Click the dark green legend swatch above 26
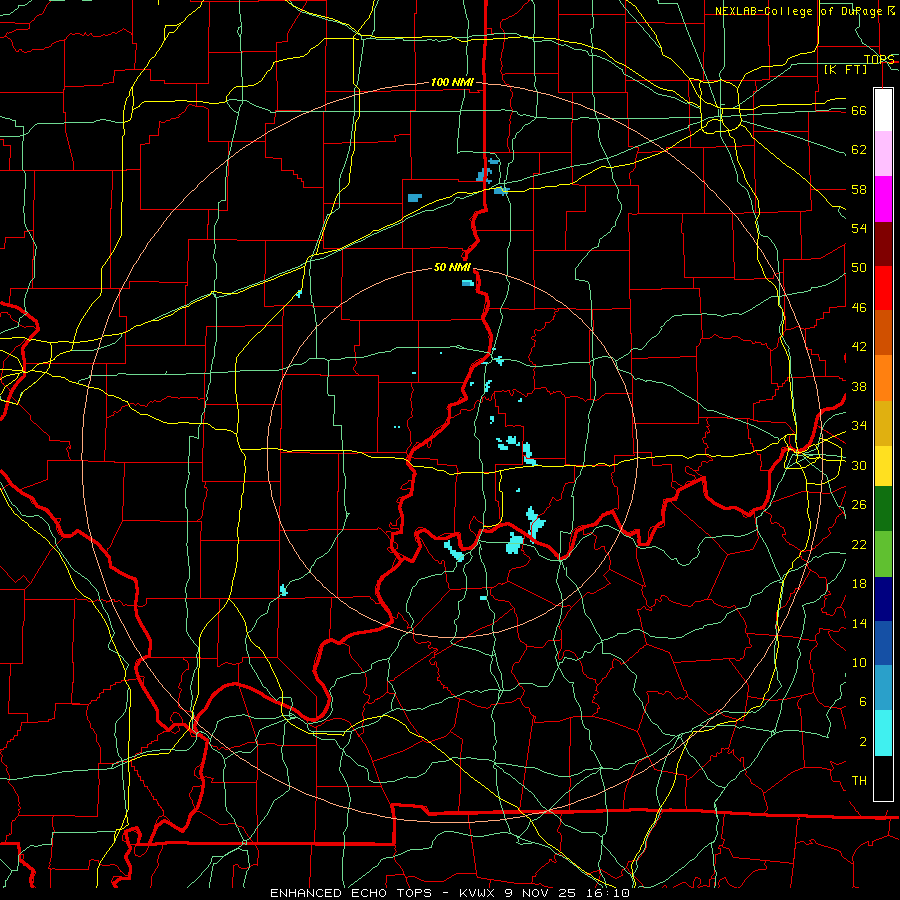 [x=883, y=509]
